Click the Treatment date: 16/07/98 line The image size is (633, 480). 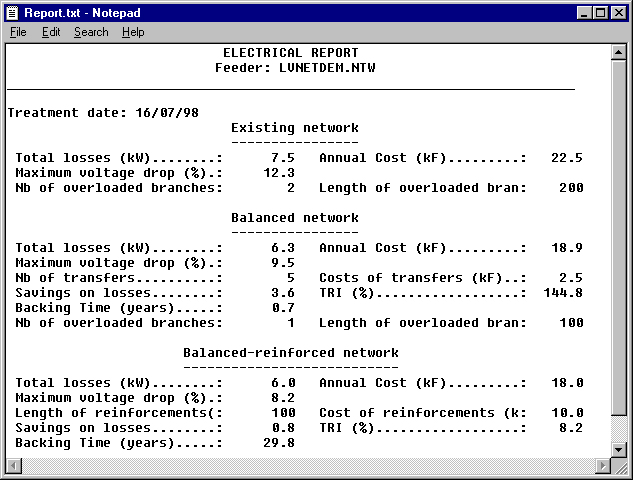[103, 113]
